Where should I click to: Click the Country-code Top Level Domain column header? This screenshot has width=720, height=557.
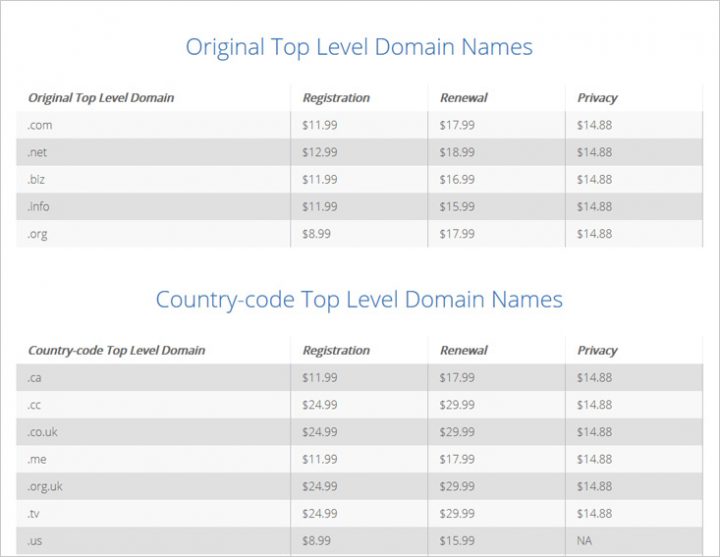[117, 350]
